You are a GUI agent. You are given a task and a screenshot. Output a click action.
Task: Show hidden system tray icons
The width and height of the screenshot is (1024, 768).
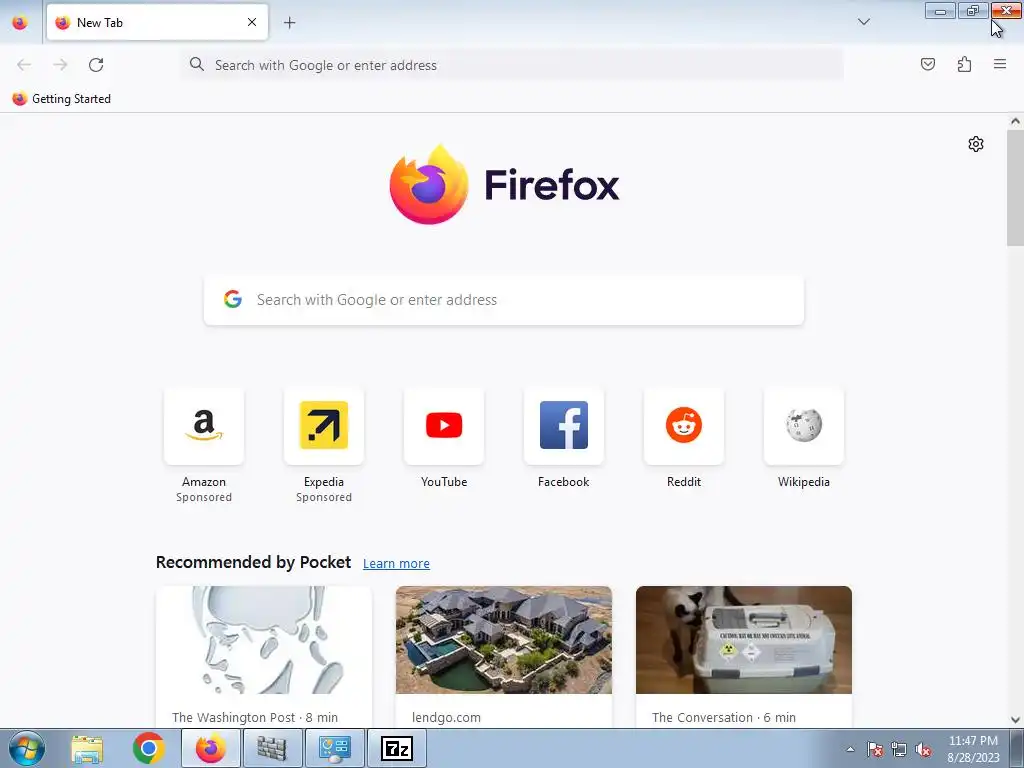coord(850,749)
